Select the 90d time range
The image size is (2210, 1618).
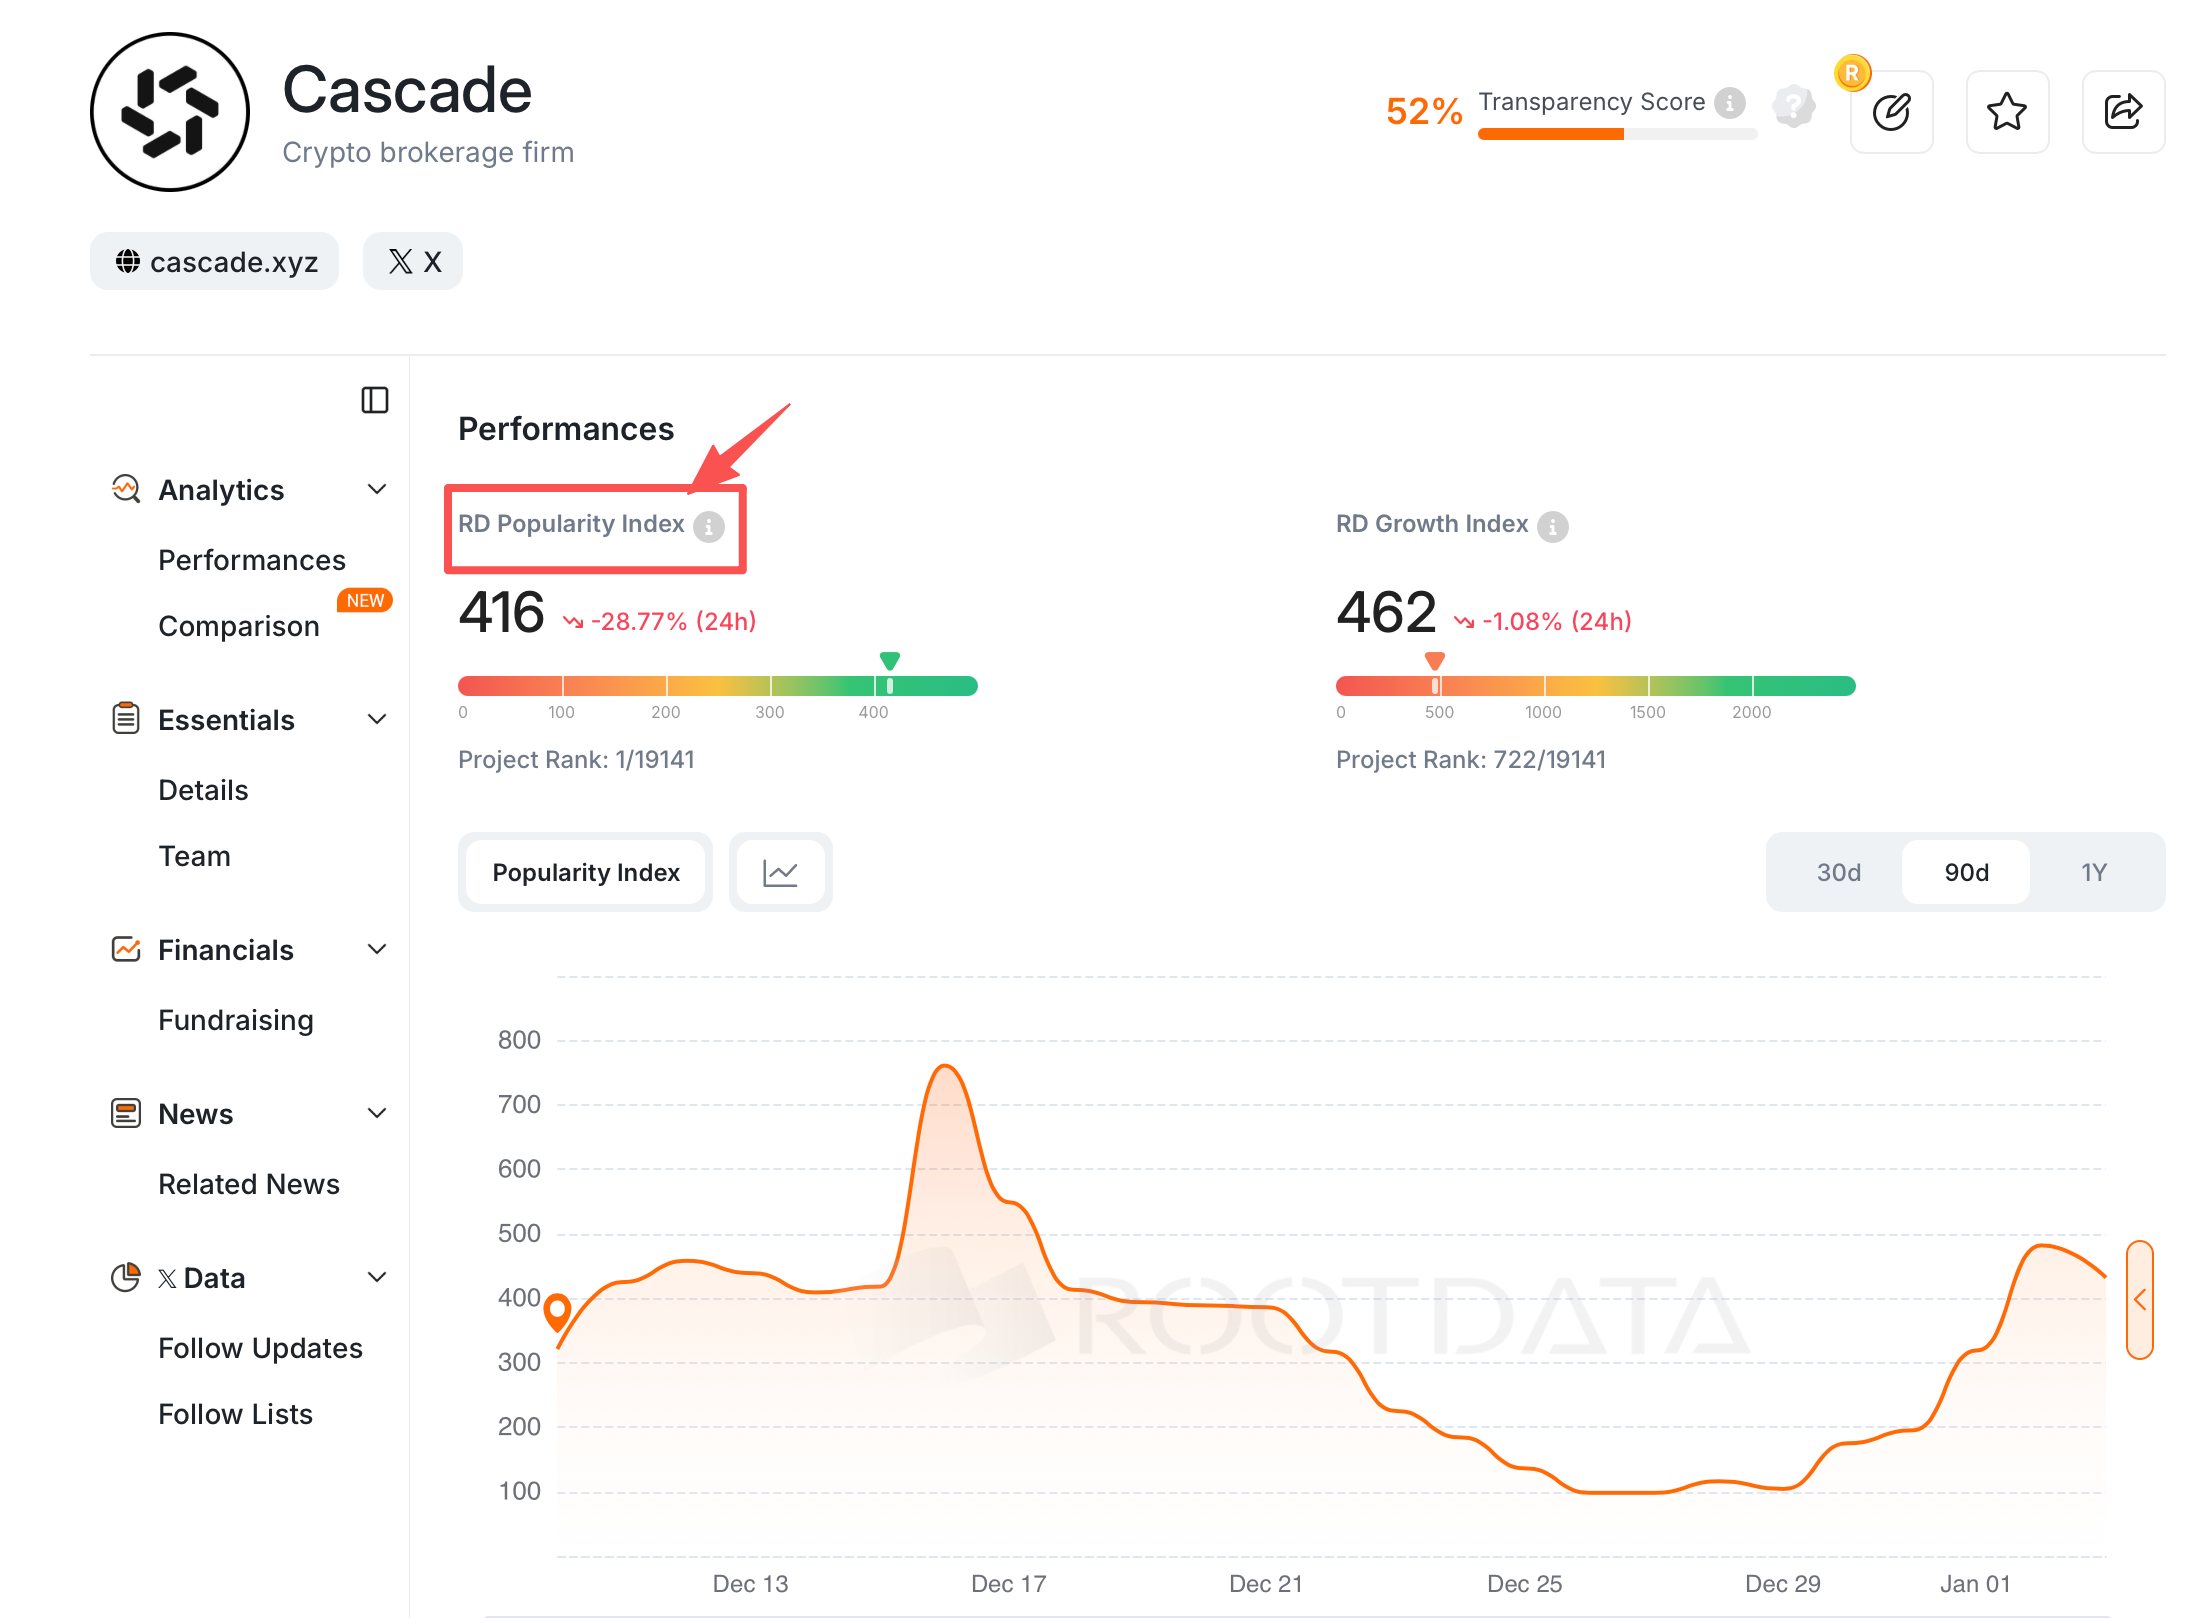[1966, 873]
